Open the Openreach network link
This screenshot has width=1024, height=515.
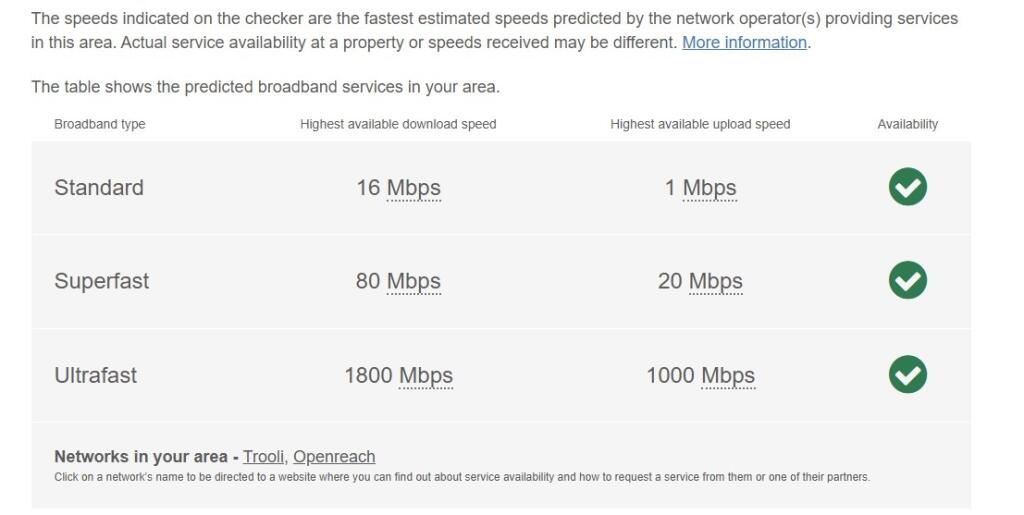pyautogui.click(x=334, y=456)
